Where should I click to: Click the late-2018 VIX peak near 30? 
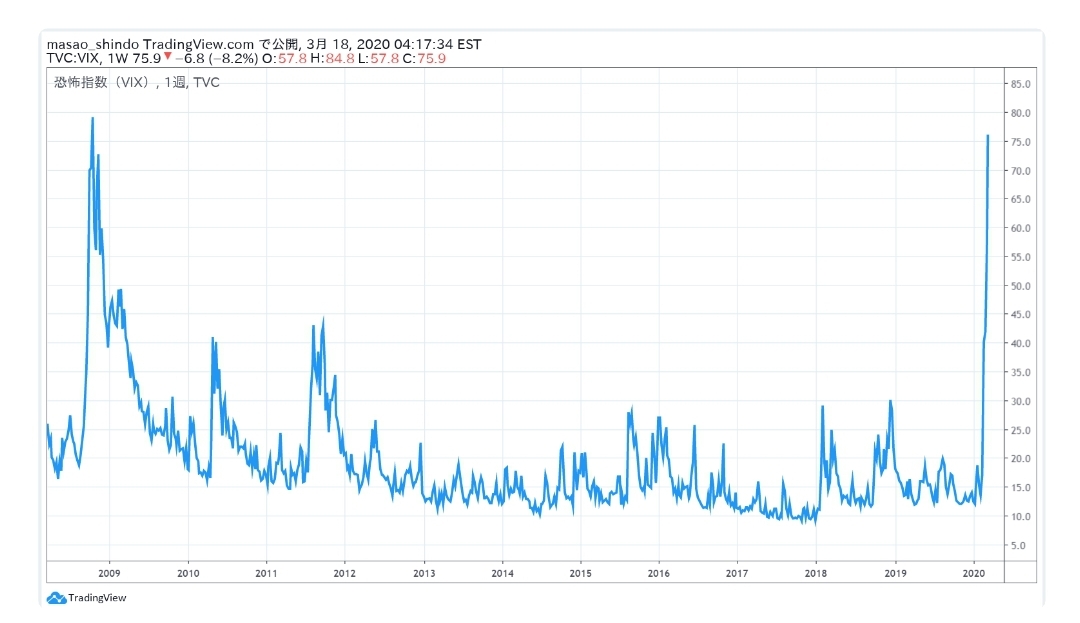point(891,402)
